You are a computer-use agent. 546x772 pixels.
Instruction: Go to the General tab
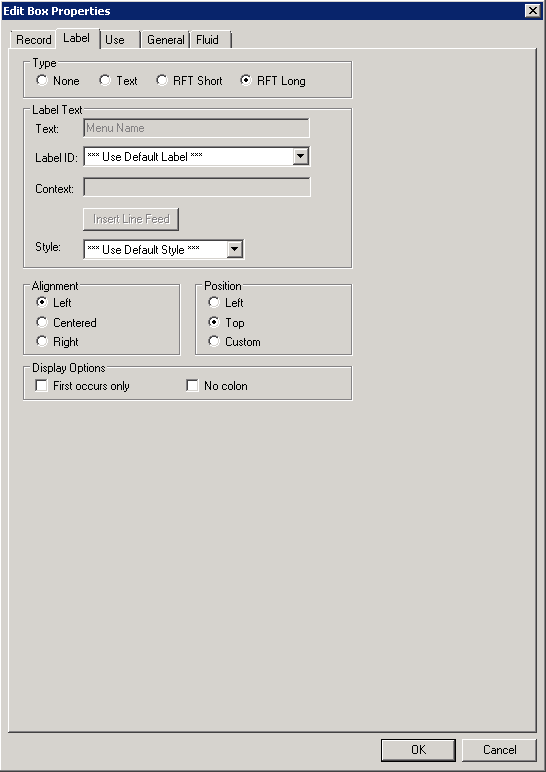165,40
